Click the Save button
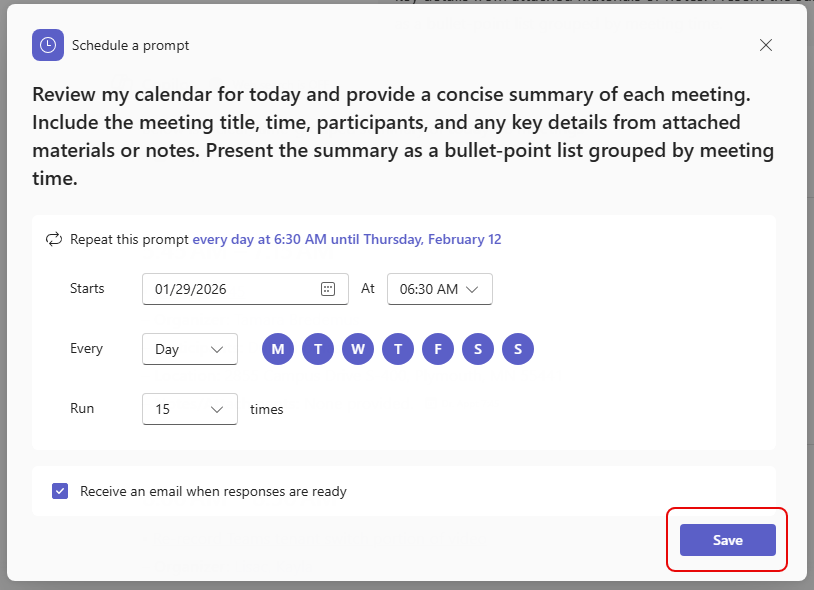 pos(728,540)
